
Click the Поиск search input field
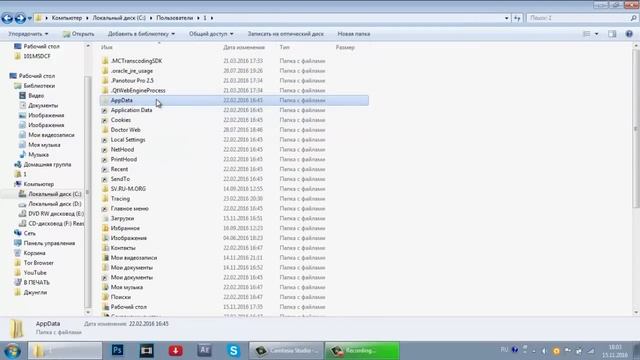coord(578,18)
